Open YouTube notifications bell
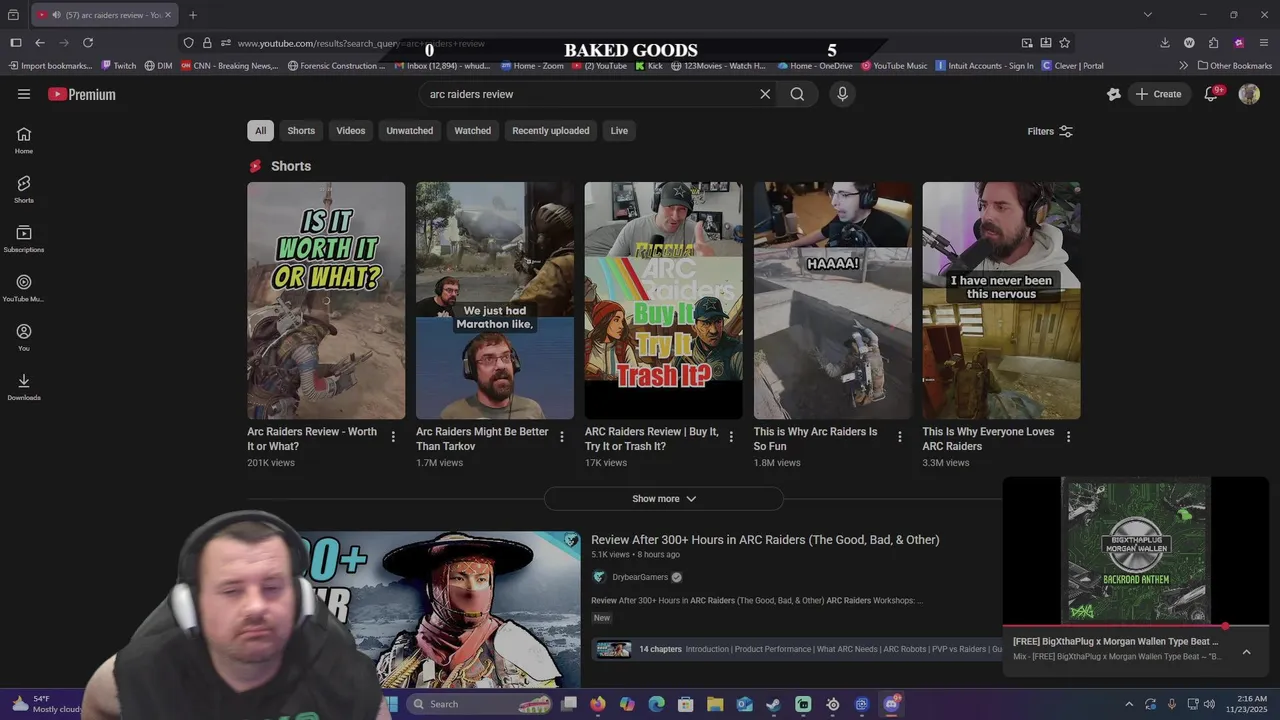 1211,94
